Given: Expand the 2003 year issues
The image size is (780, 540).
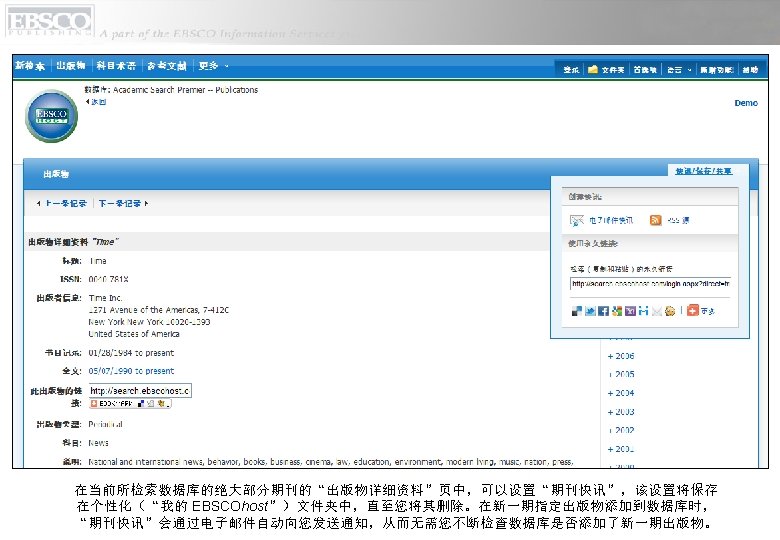Looking at the screenshot, I should [621, 412].
